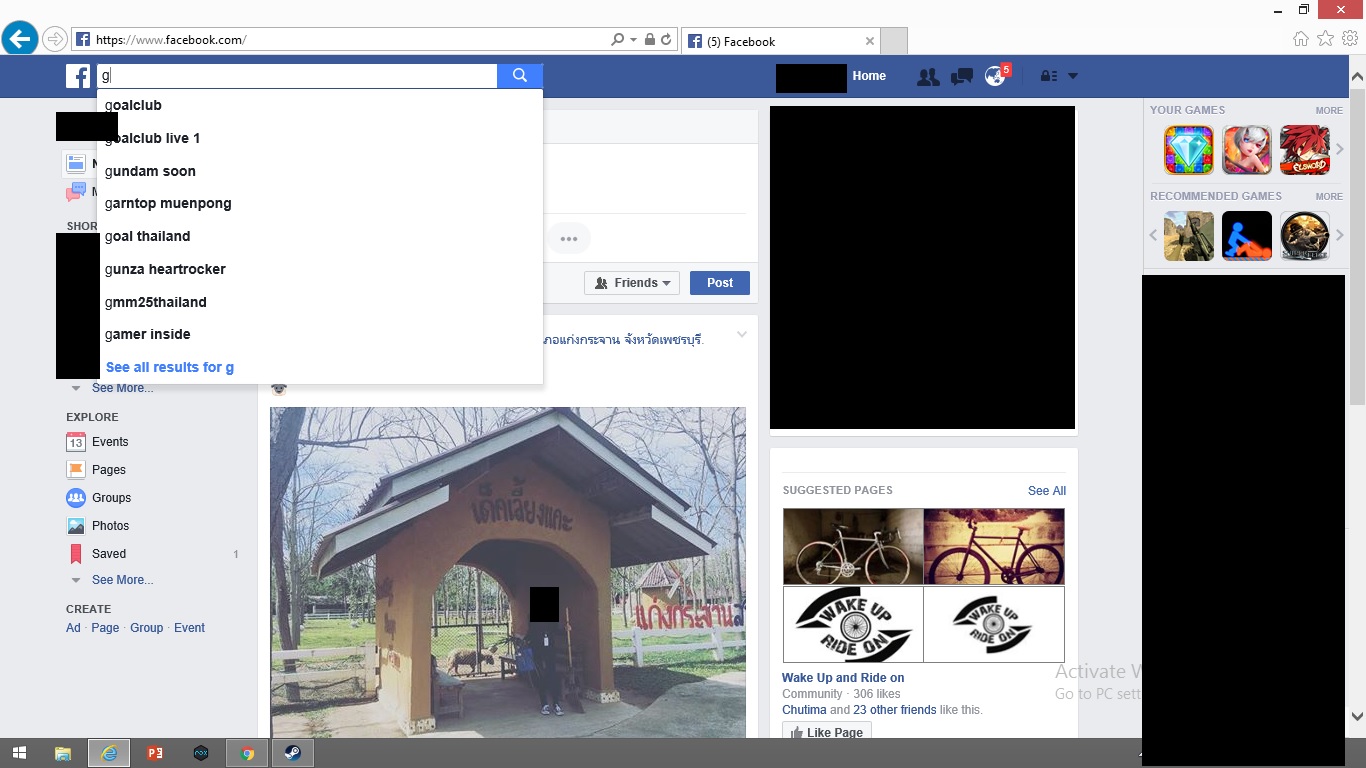Click inside the Facebook search field
The image size is (1366, 768).
(x=297, y=76)
